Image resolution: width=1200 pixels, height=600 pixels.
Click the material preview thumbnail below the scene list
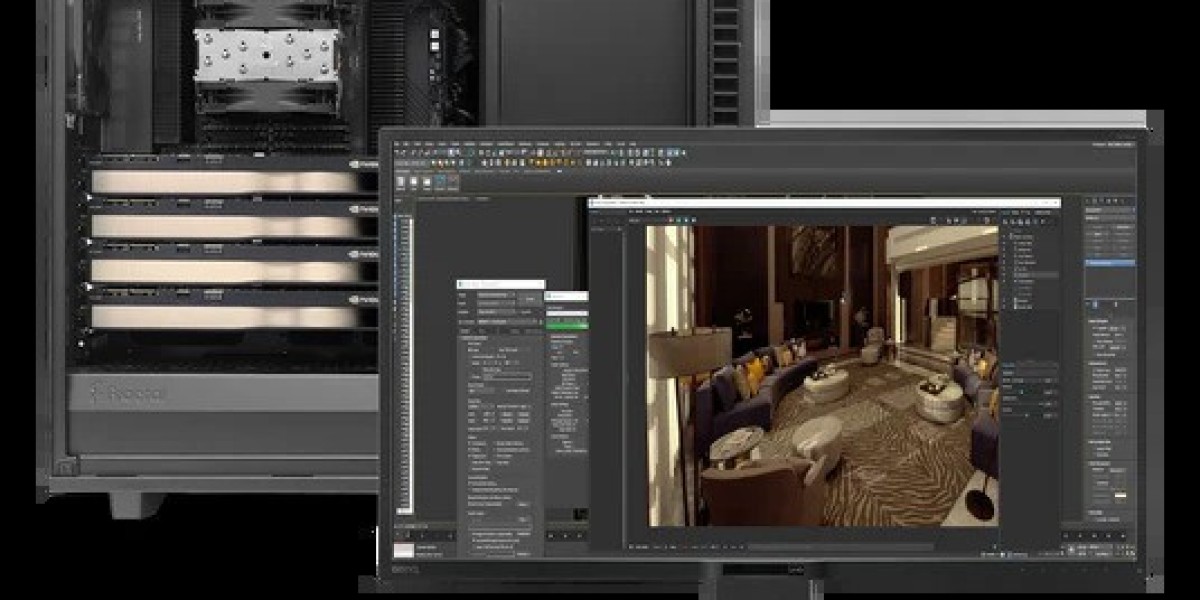coord(403,551)
